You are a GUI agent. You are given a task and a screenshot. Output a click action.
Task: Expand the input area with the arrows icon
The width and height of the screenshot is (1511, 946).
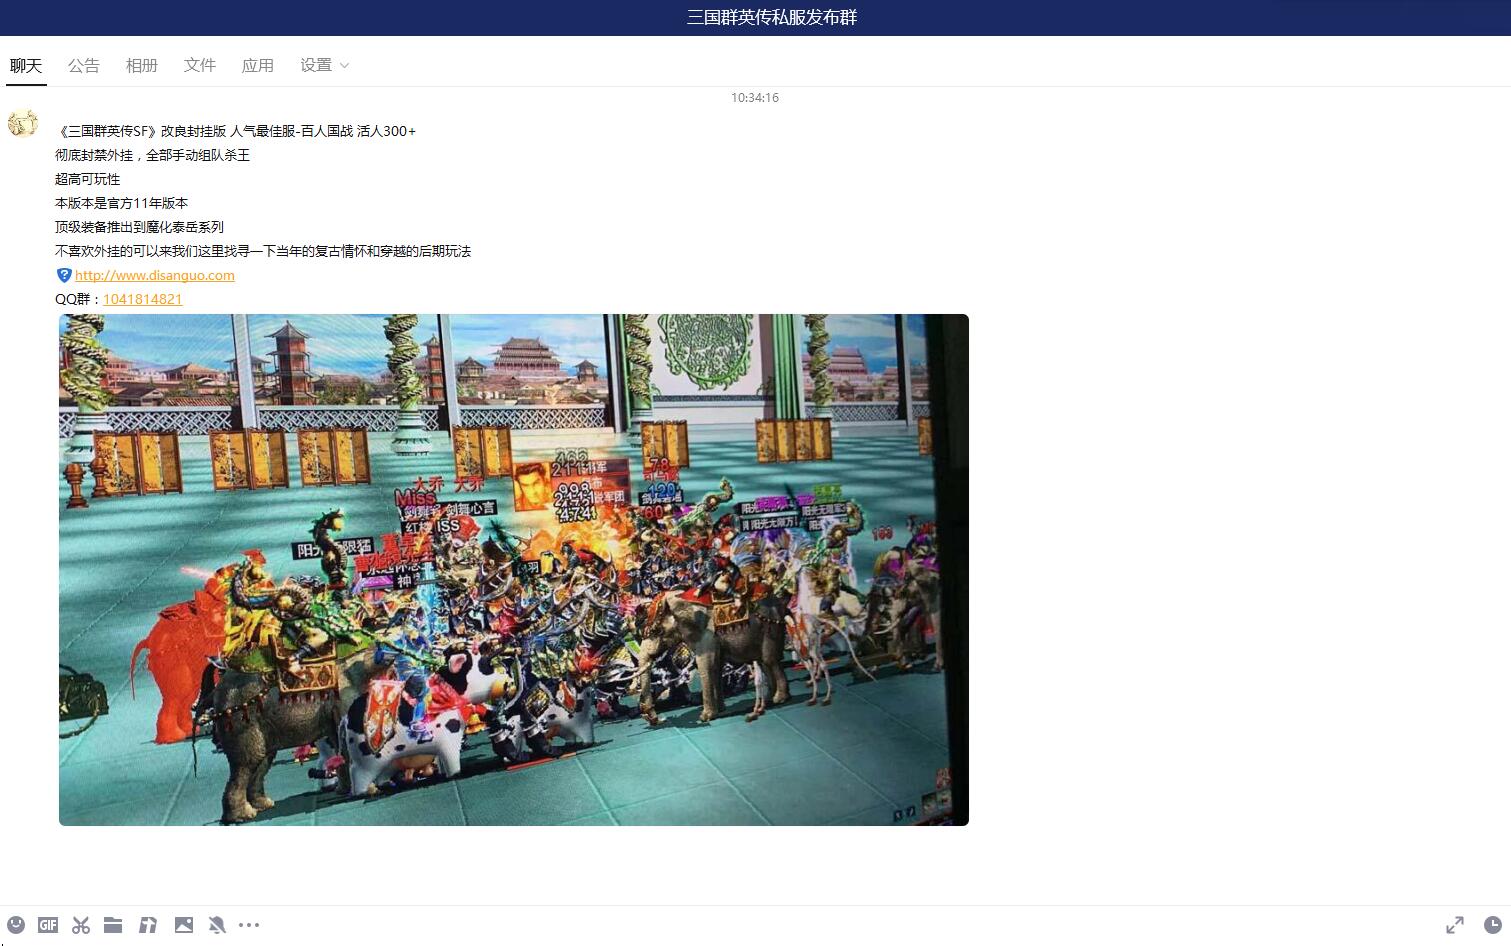click(1455, 925)
